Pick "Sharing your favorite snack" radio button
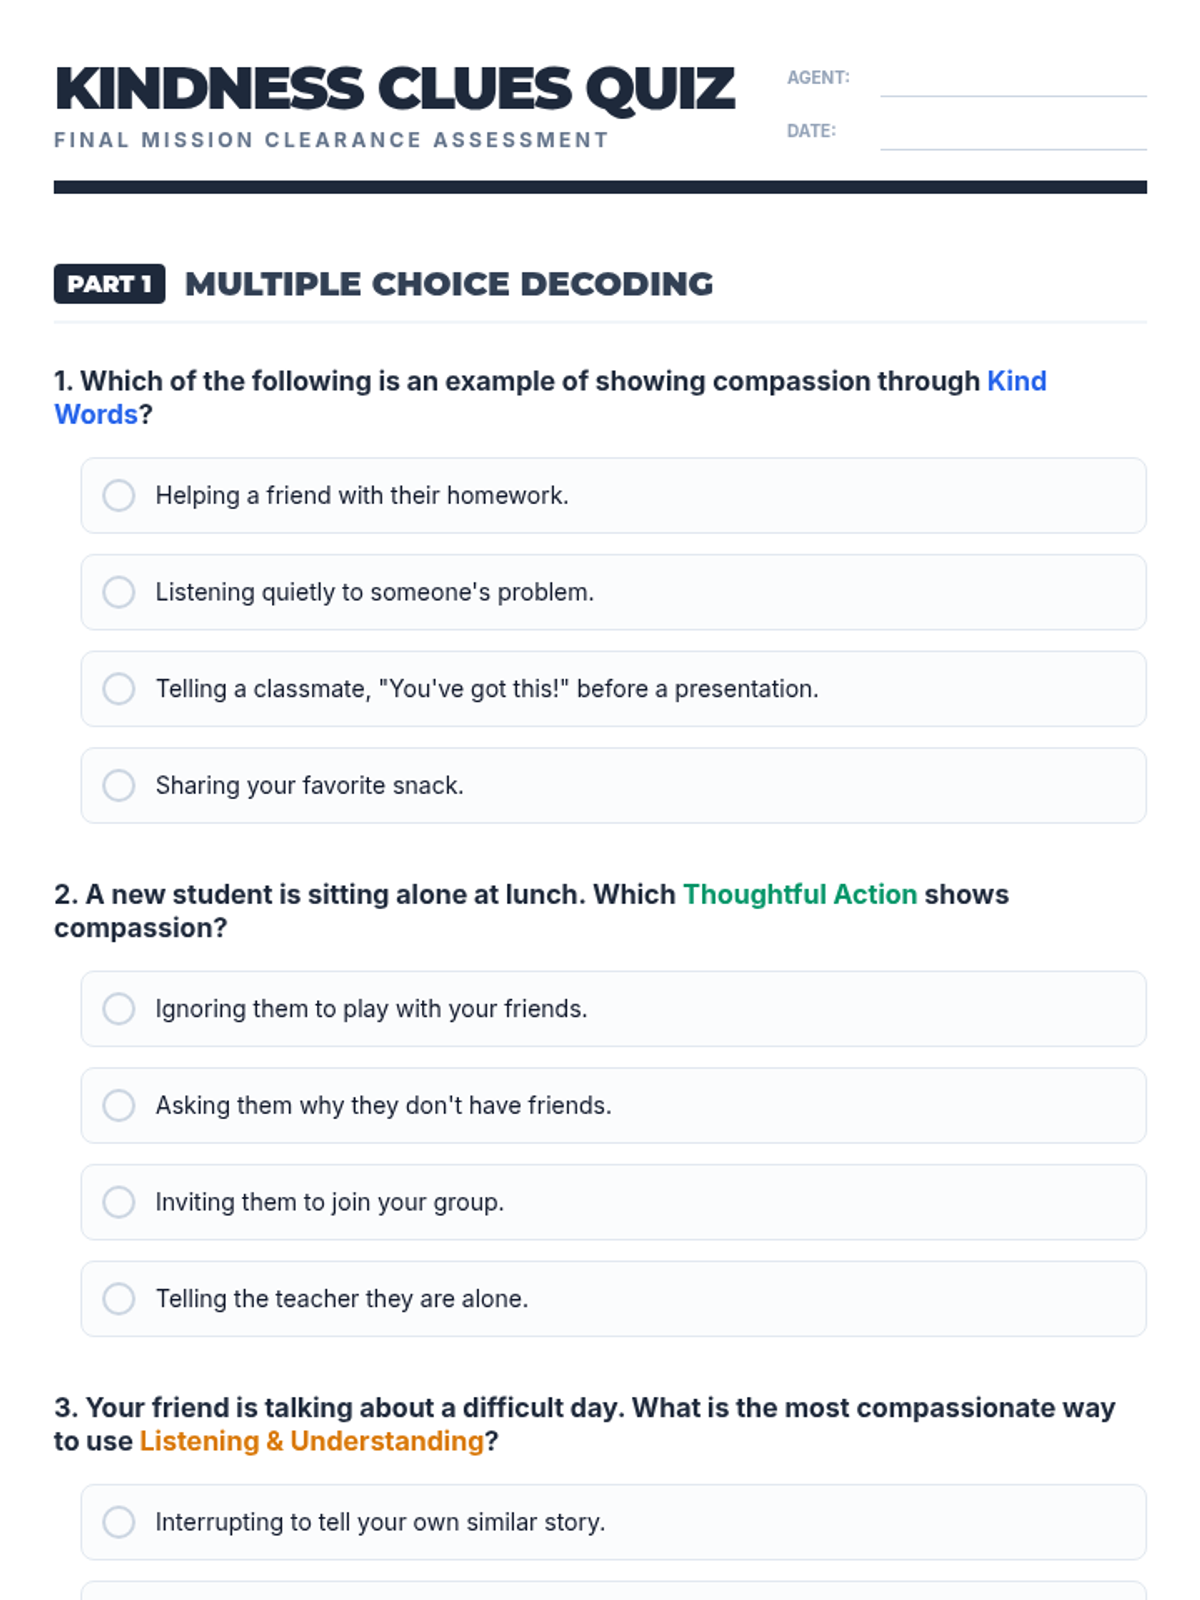Screen dimensions: 1200x1600 [x=119, y=785]
